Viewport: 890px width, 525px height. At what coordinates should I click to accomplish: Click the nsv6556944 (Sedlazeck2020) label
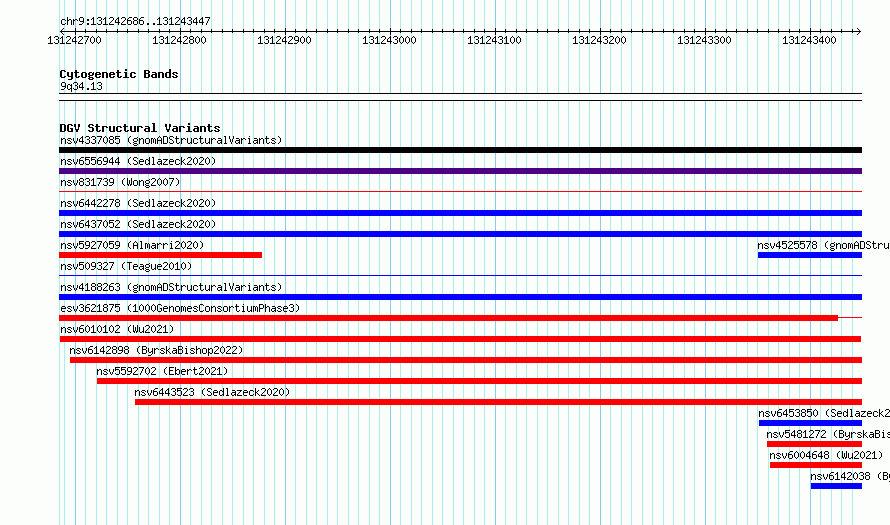click(x=138, y=161)
